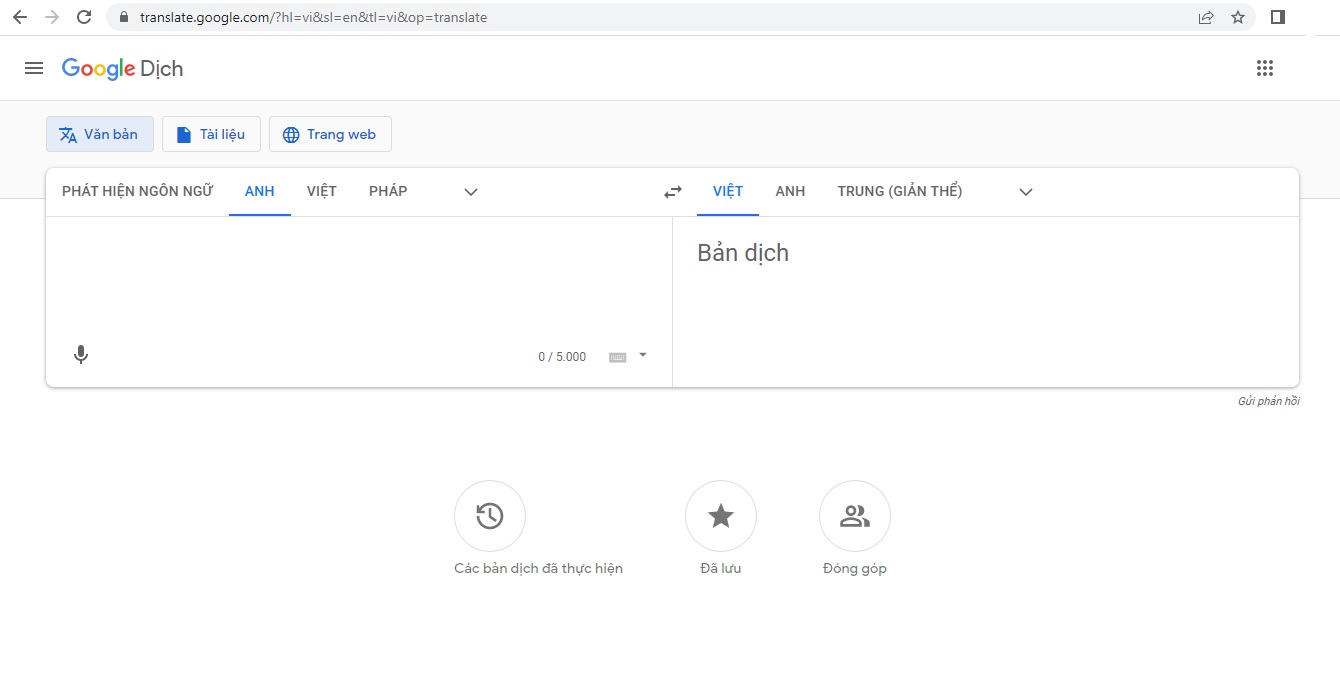1340x692 pixels.
Task: Bookmark this page with the star icon
Action: pos(1238,17)
